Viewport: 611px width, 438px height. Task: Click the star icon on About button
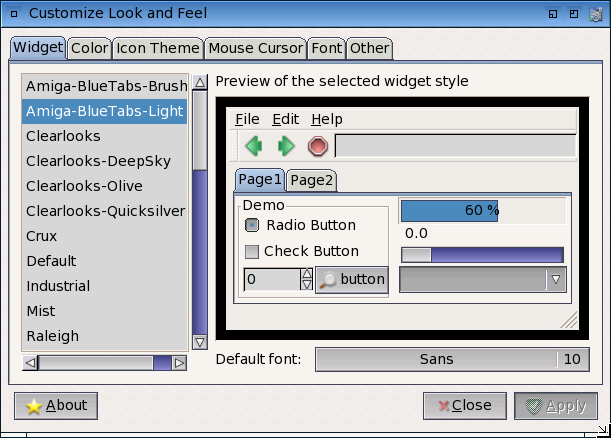(34, 406)
